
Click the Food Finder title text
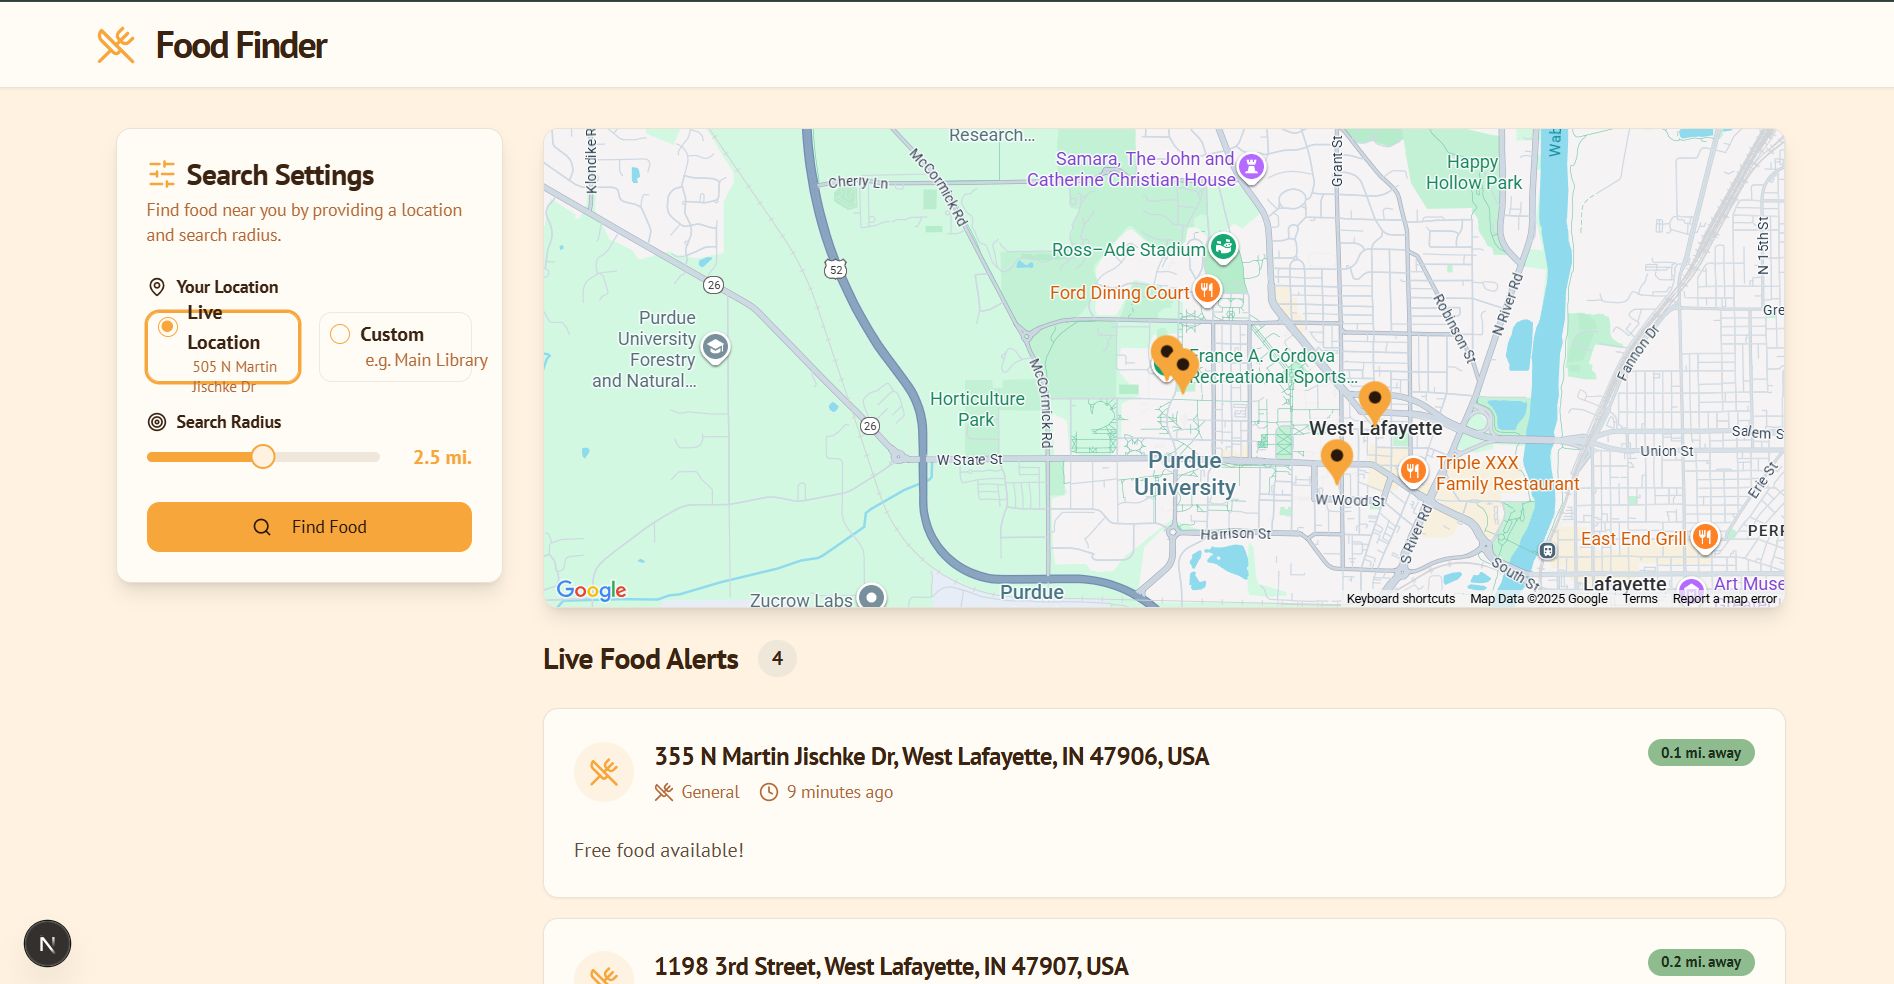[241, 45]
